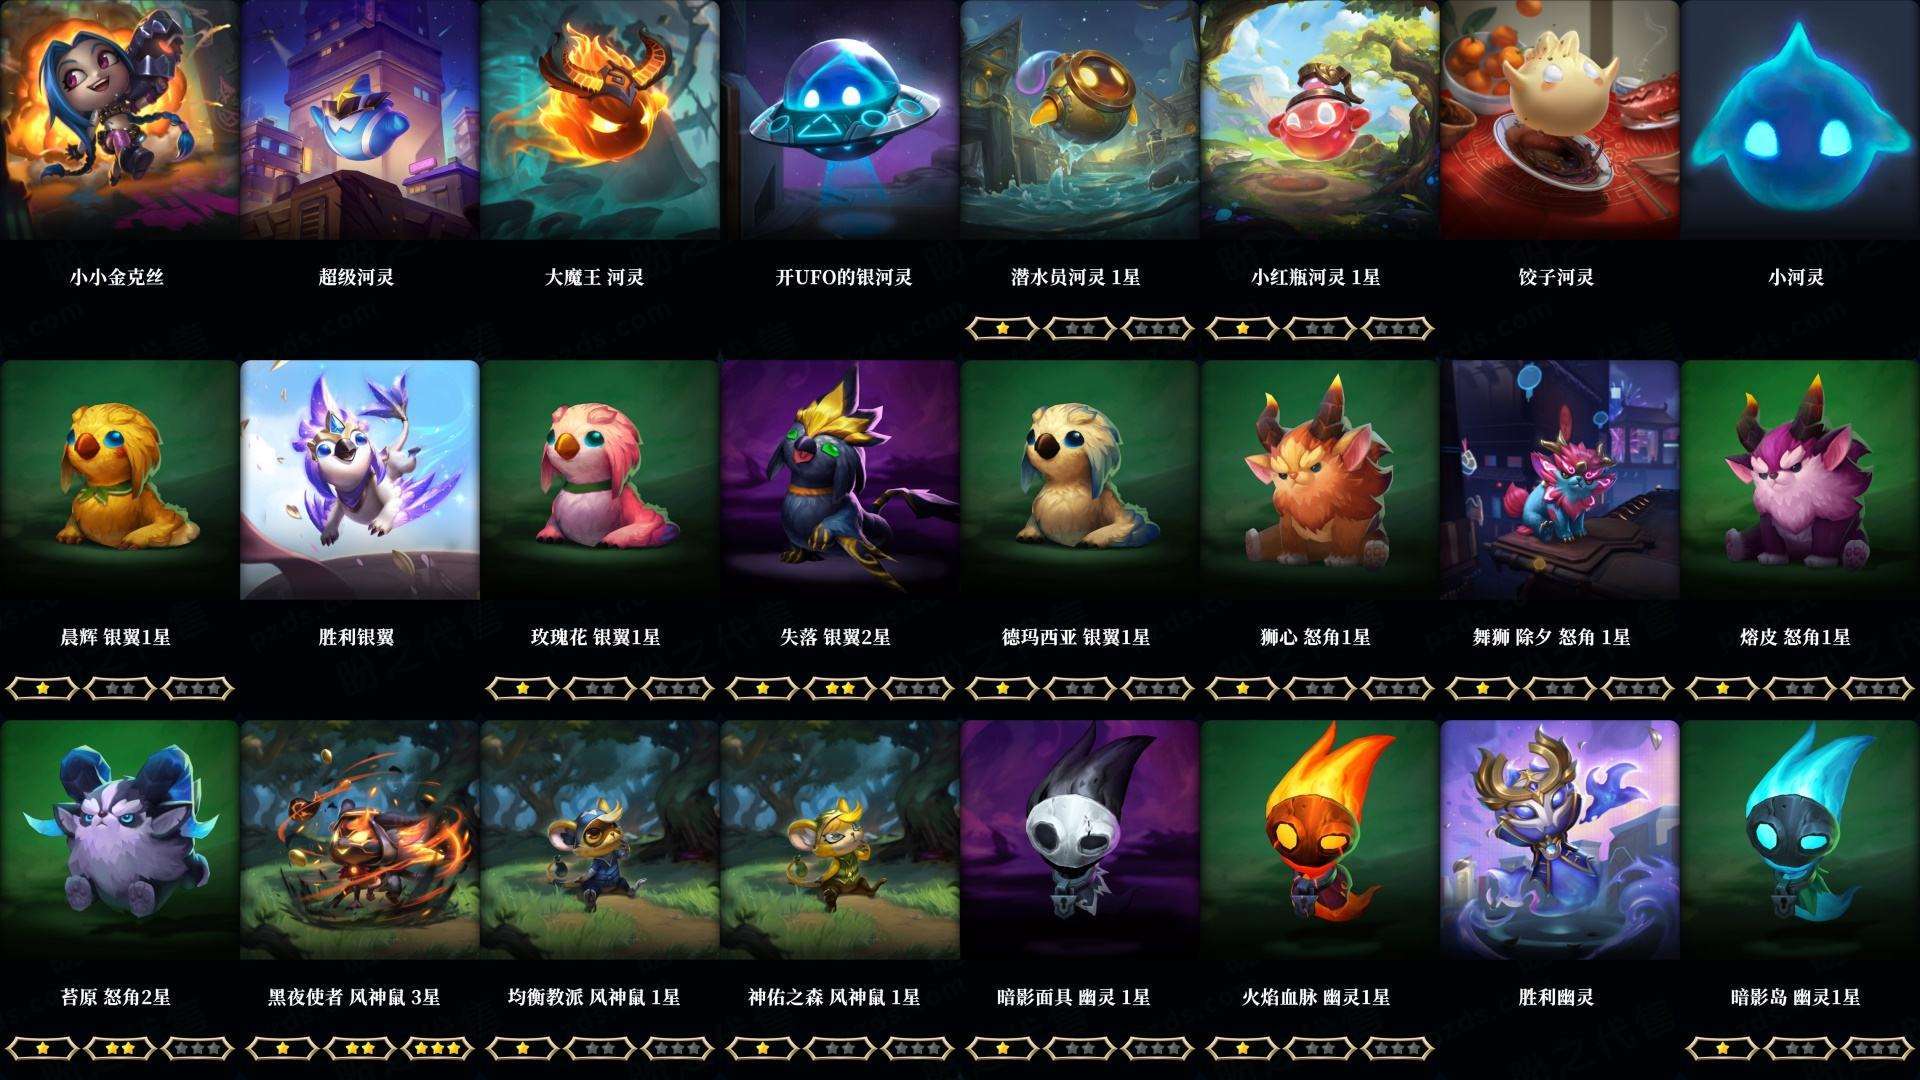Select two-star tier under 晨辉 银翼
Viewport: 1920px width, 1080px height.
pos(120,688)
